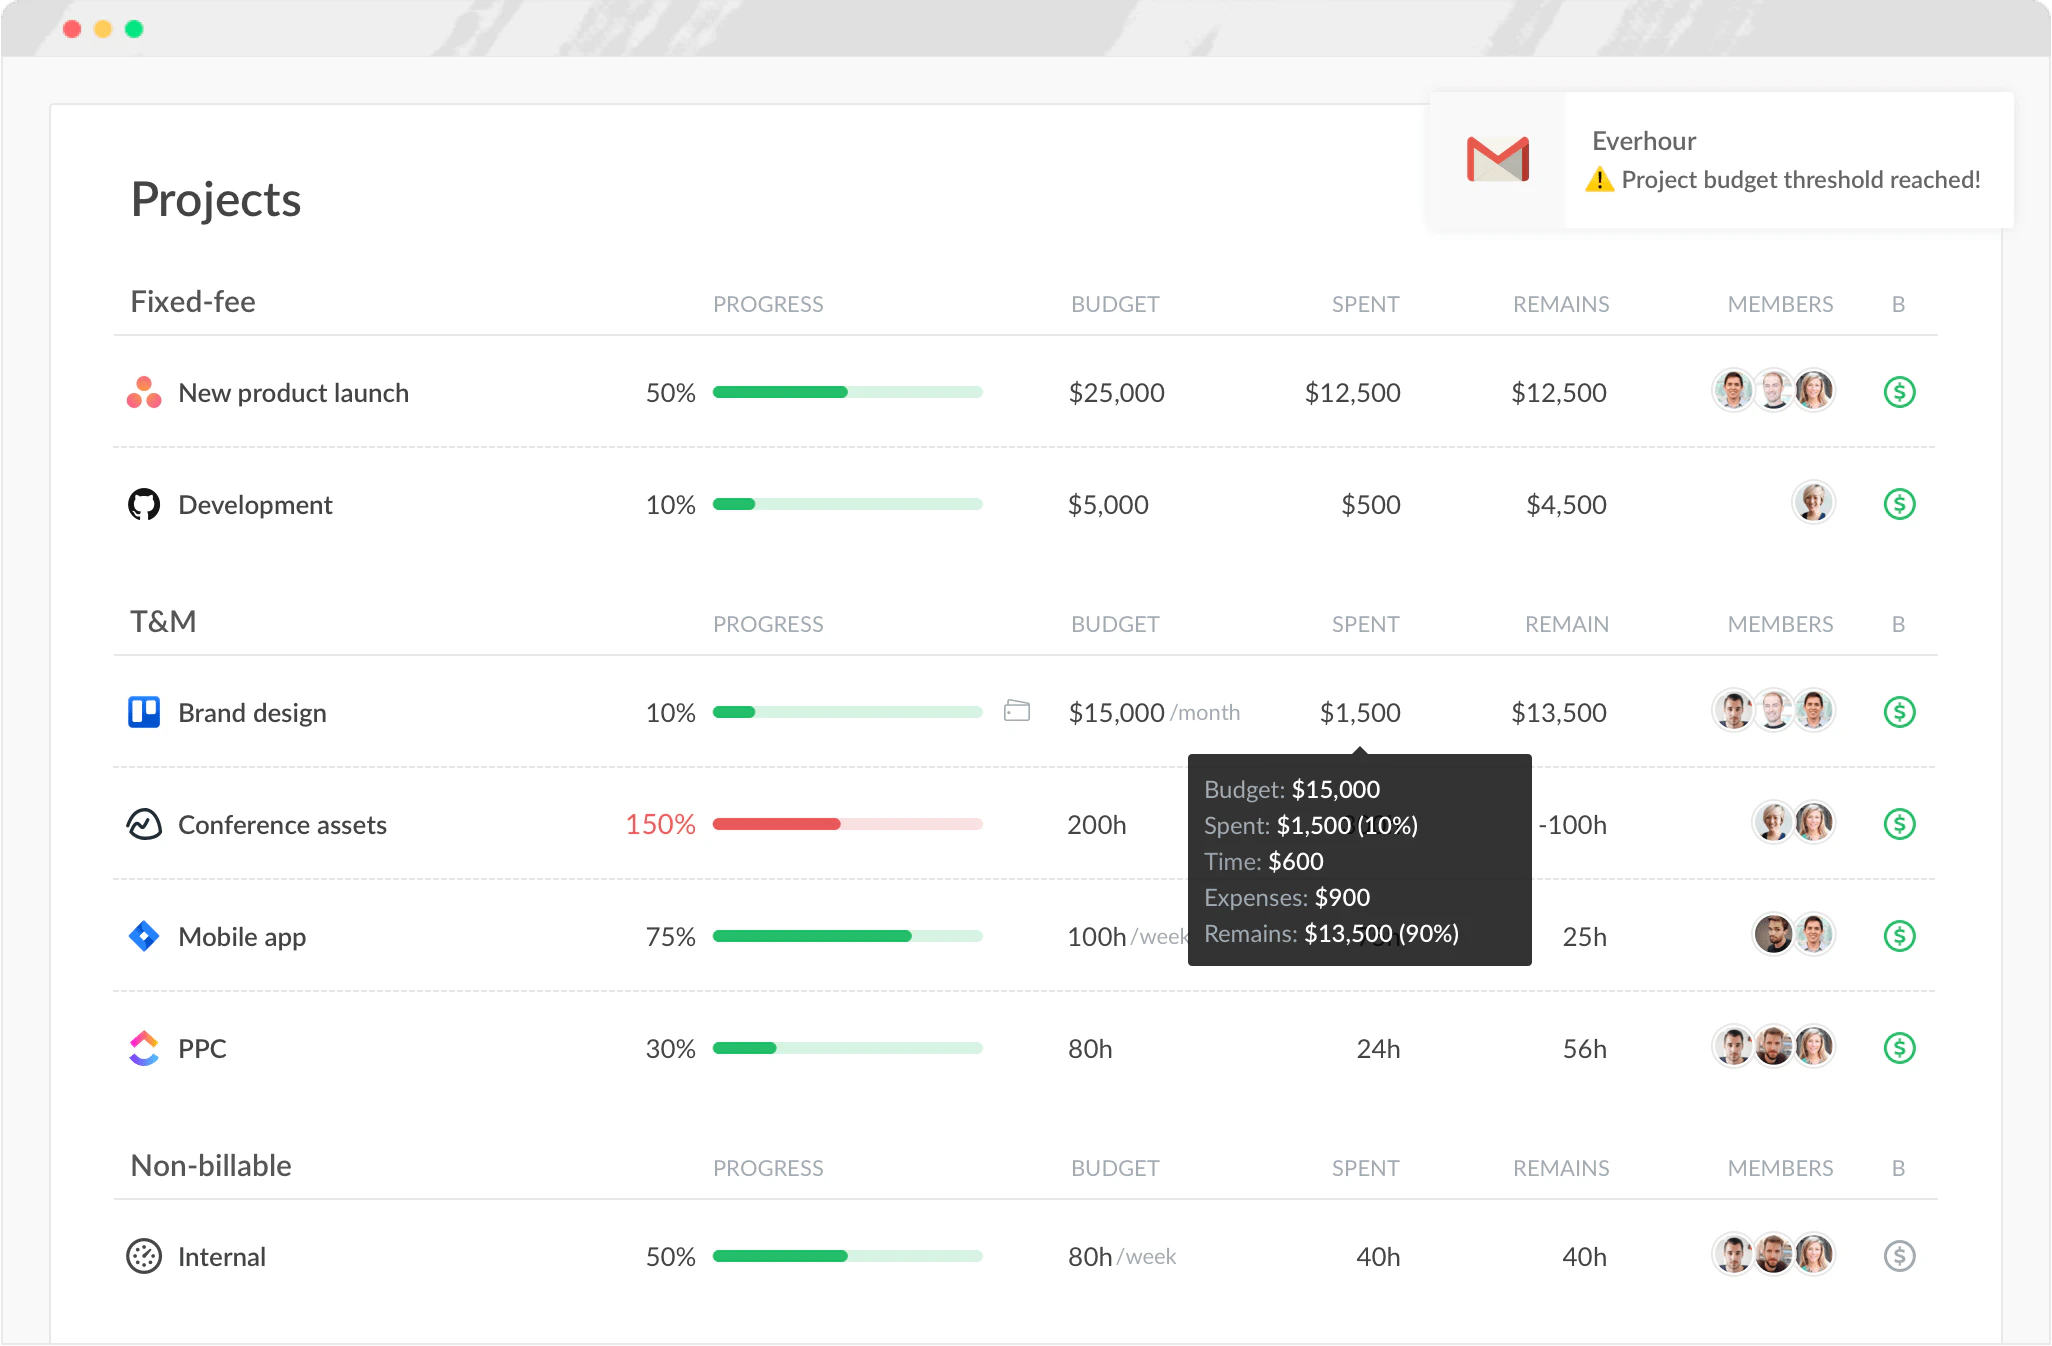Collapse the Non-billable section
Image resolution: width=2052 pixels, height=1346 pixels.
click(x=210, y=1165)
